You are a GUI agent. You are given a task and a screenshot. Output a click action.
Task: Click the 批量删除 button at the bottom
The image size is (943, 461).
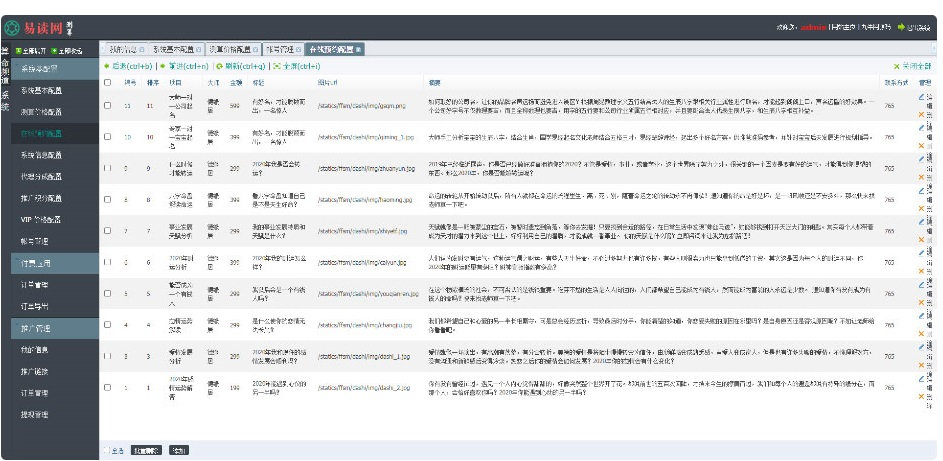[x=147, y=450]
